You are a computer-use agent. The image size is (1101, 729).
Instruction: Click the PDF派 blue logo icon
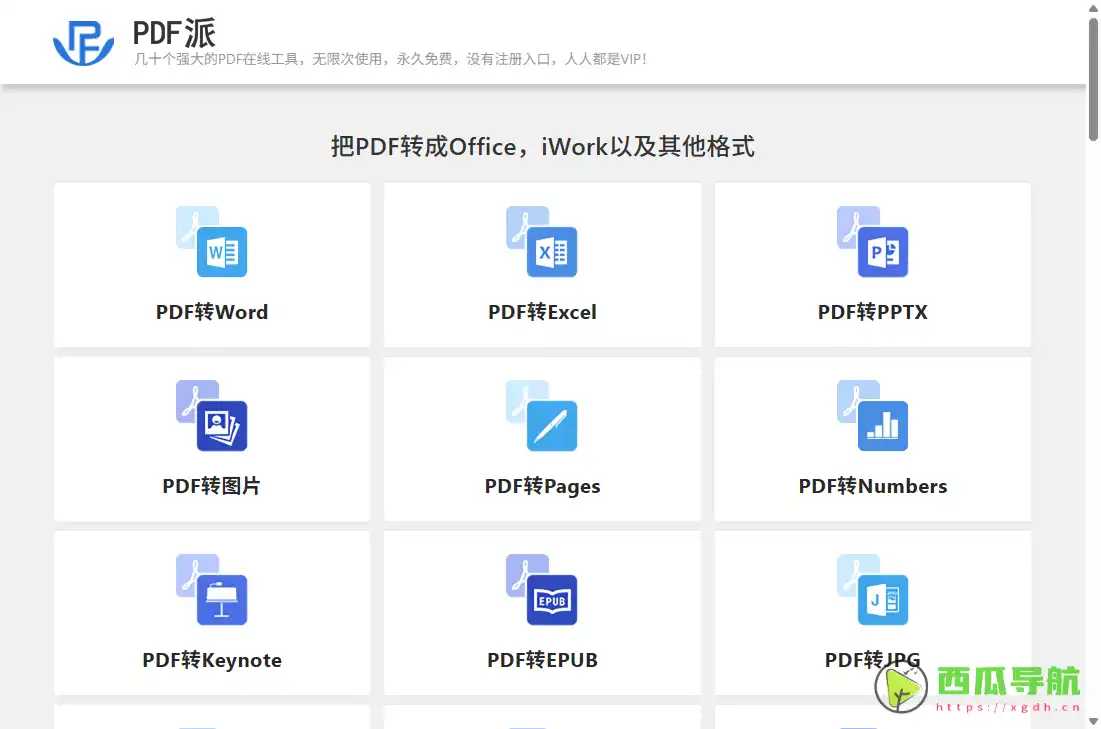tap(84, 43)
